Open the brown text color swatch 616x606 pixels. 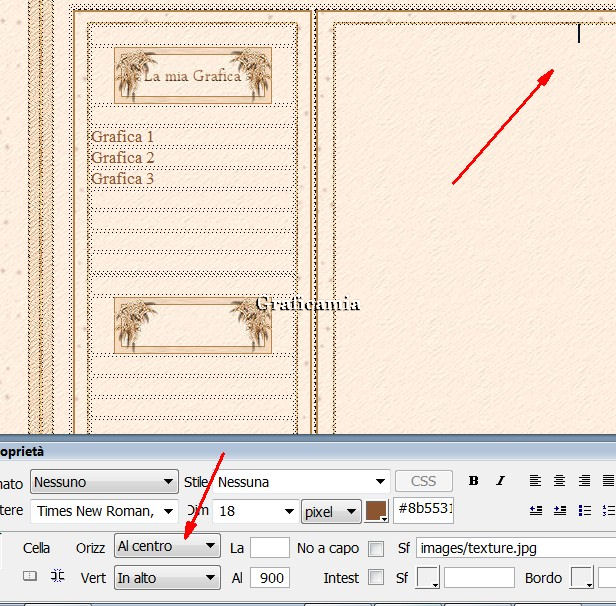point(377,511)
